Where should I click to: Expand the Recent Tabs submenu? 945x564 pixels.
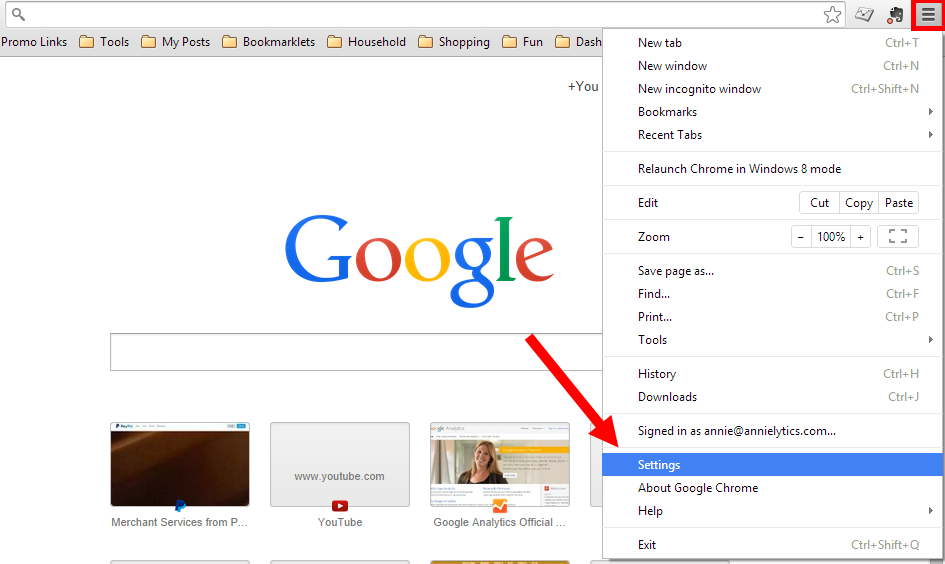tap(773, 134)
